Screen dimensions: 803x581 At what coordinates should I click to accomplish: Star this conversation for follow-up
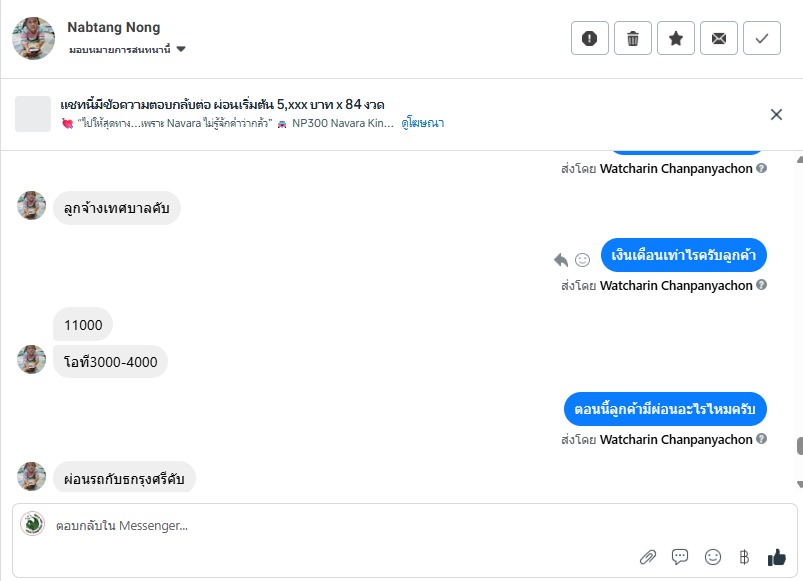[676, 38]
